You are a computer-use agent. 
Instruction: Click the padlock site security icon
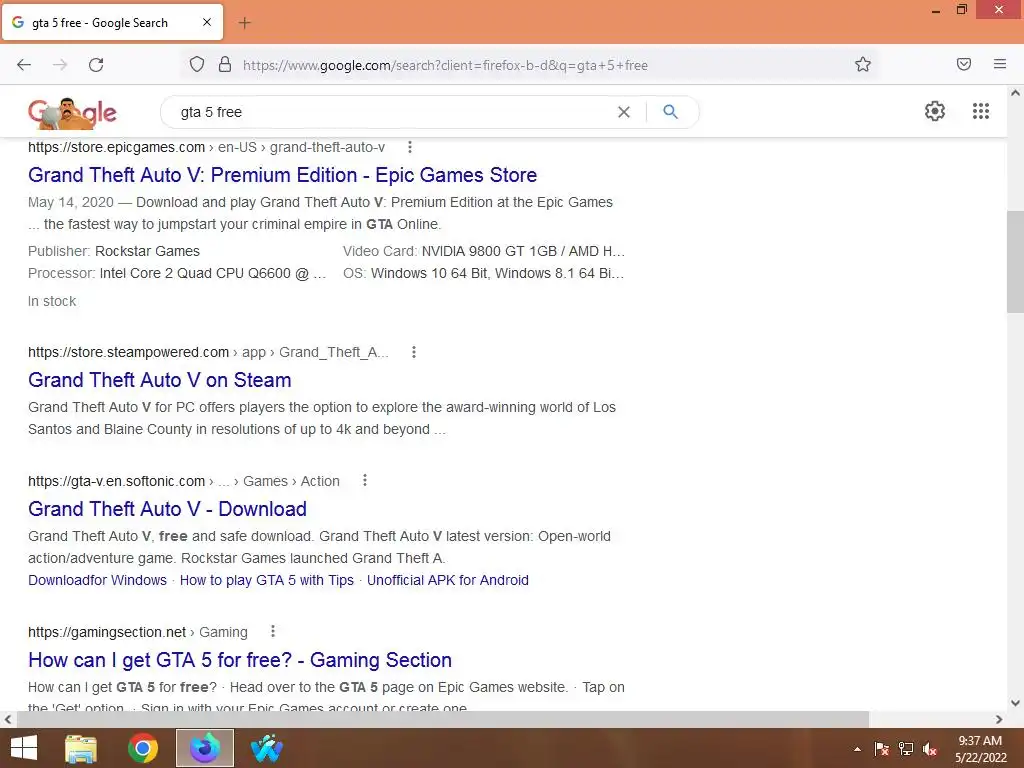point(225,65)
